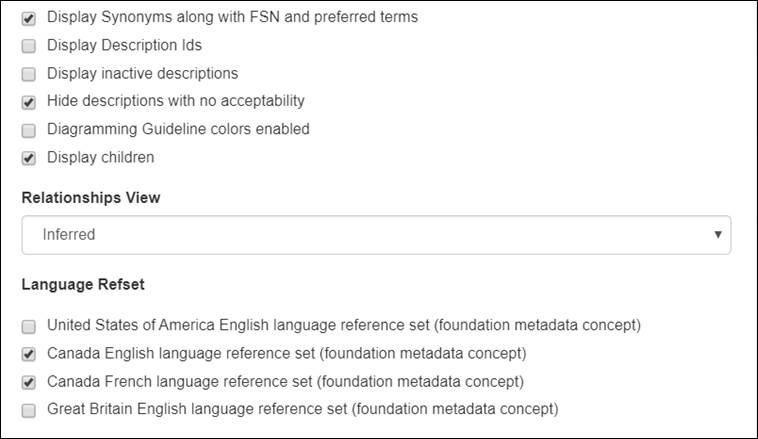This screenshot has height=439, width=758.
Task: Check United States of America English refset box
Action: coord(29,326)
